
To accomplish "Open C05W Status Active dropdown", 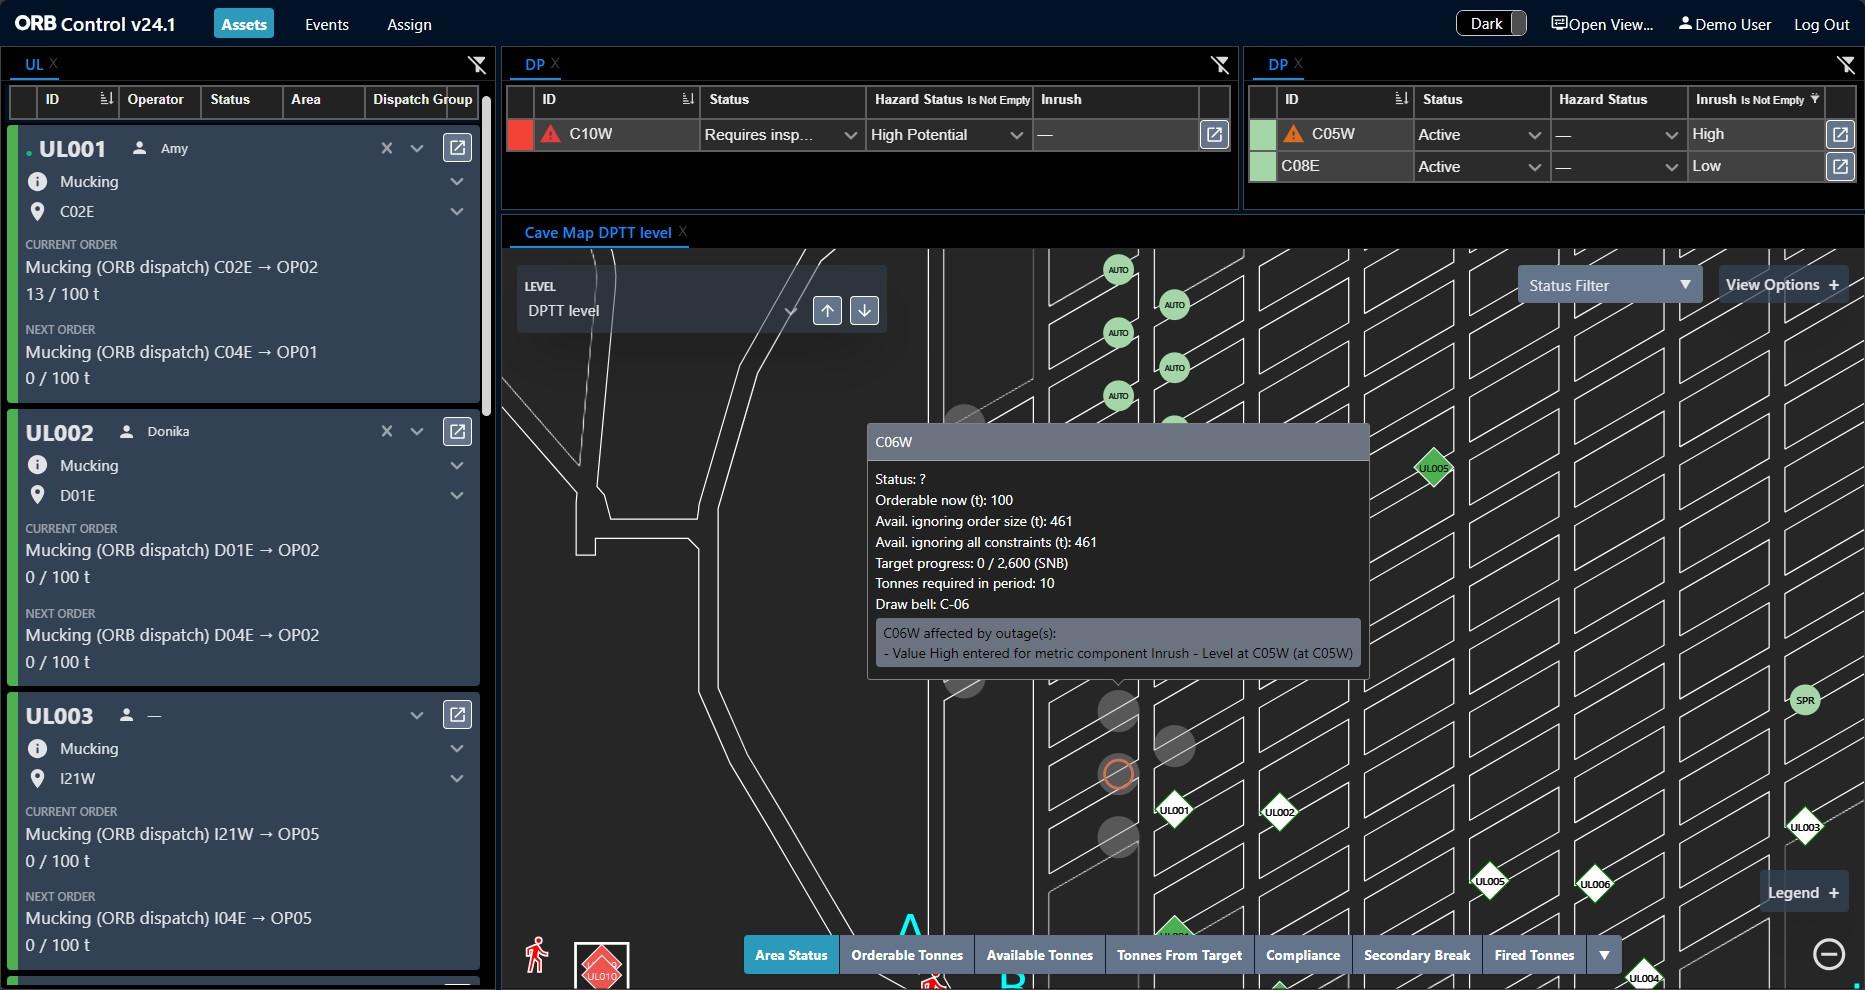I will (1480, 135).
